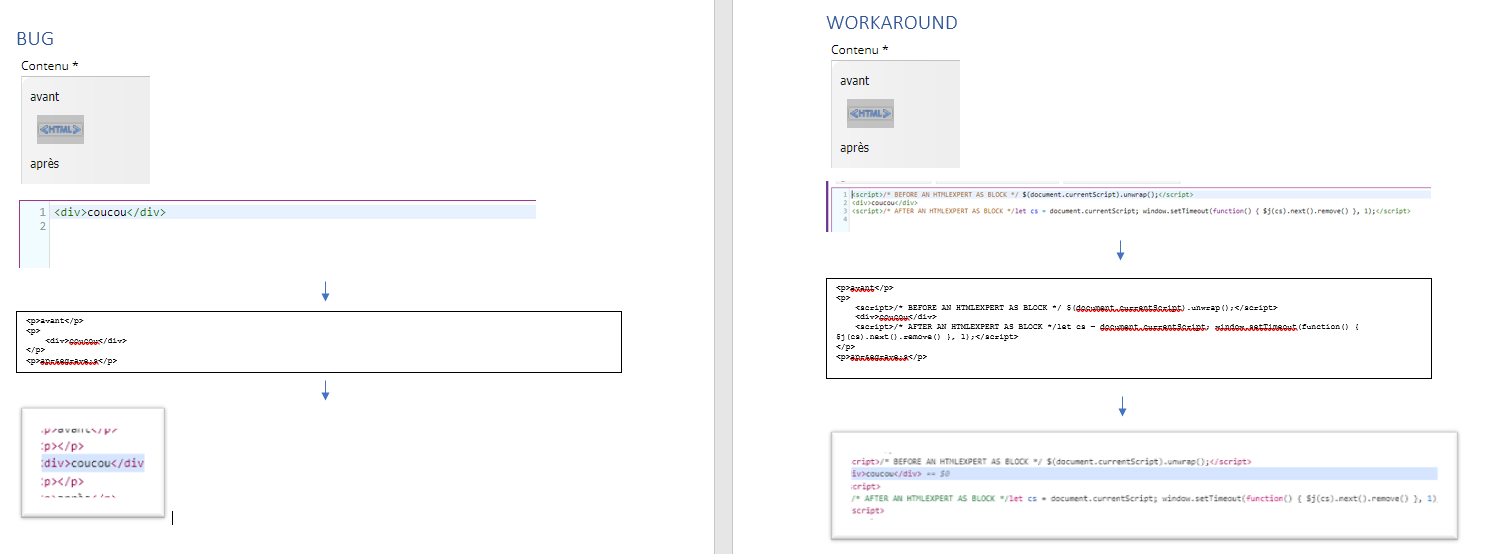Screen dimensions: 1486x554
Task: Select second blue arrow on WORKAROUND page
Action: pos(1122,406)
